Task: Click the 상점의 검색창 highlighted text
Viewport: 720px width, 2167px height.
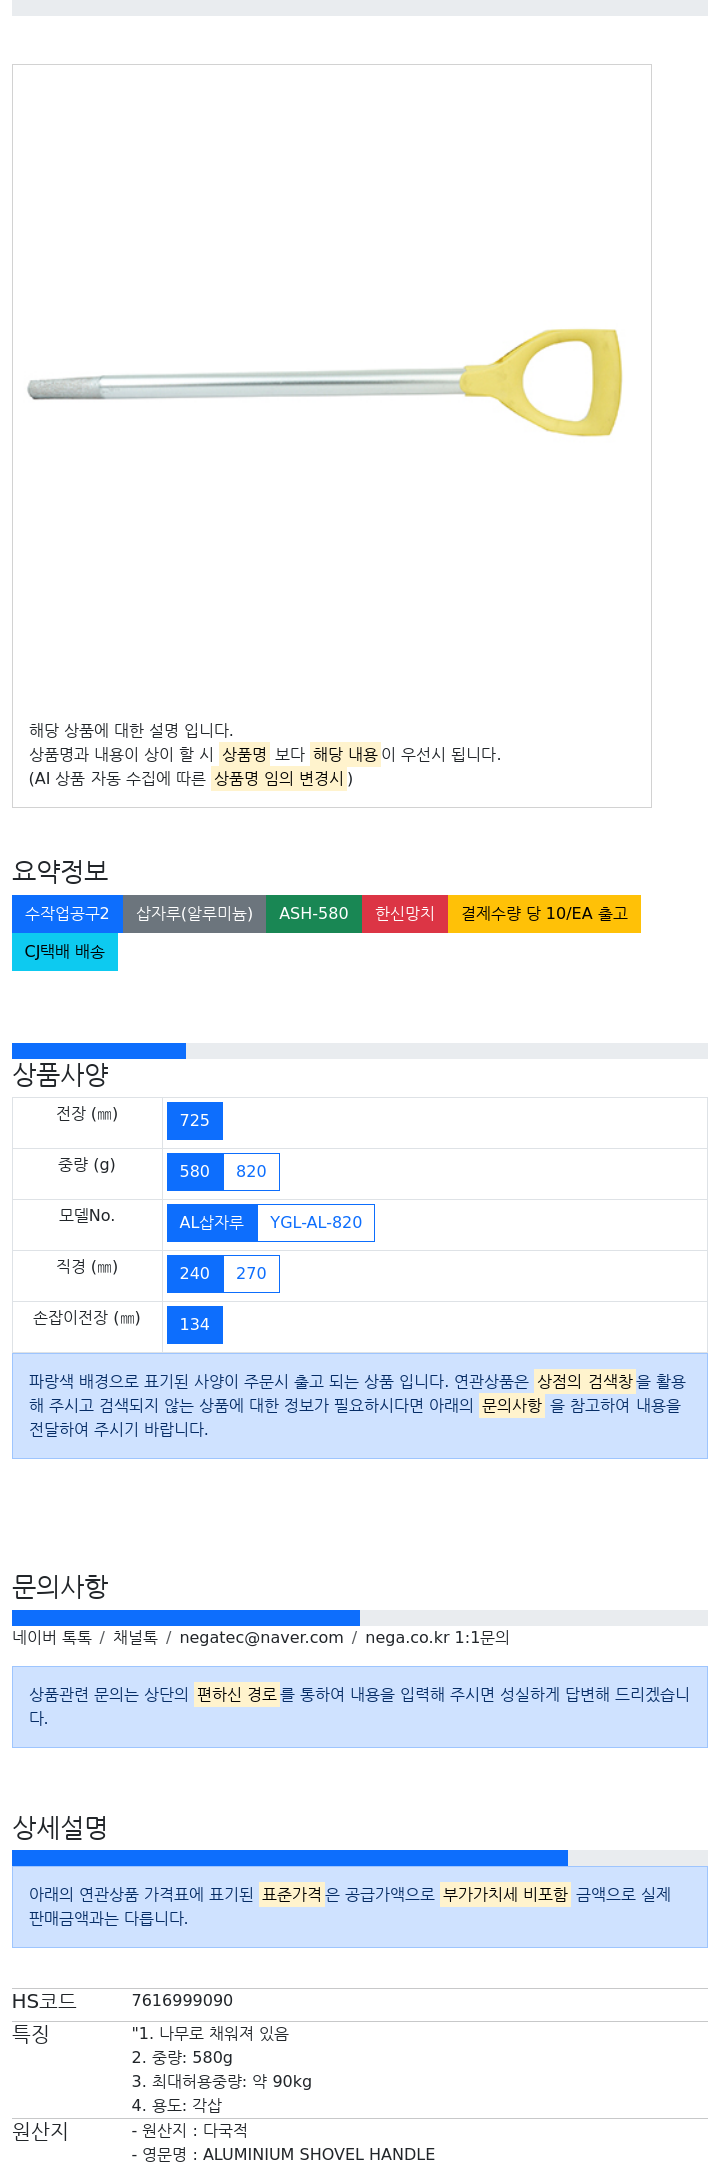Action: click(x=585, y=1382)
